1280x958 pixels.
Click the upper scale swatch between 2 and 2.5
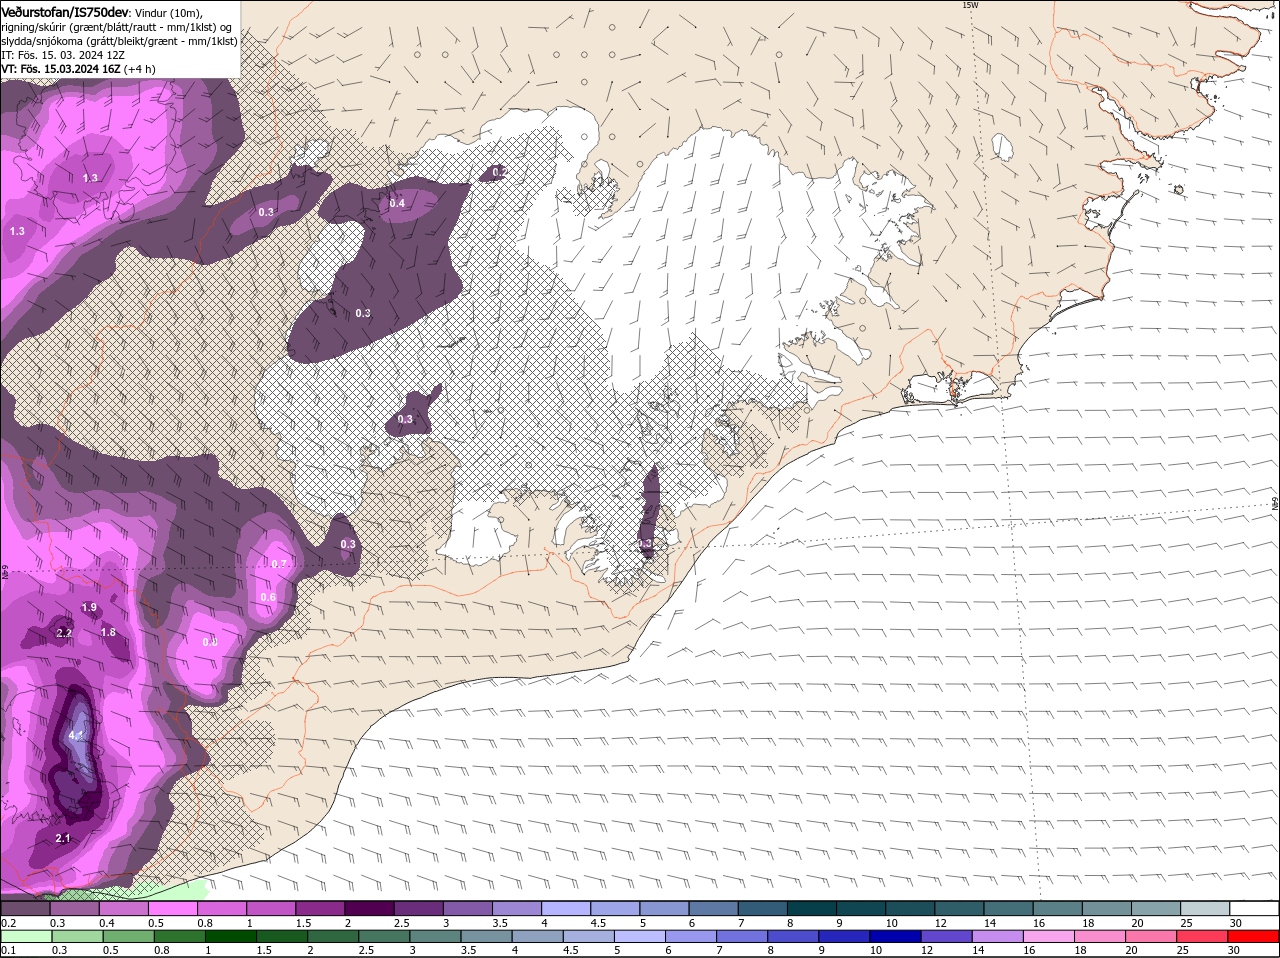coord(369,908)
